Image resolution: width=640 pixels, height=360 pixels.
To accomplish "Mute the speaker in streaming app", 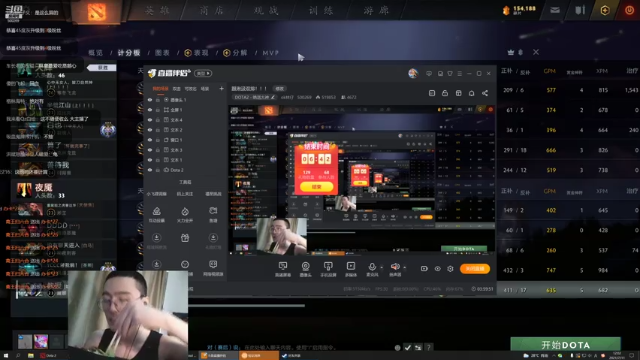I will 395,267.
